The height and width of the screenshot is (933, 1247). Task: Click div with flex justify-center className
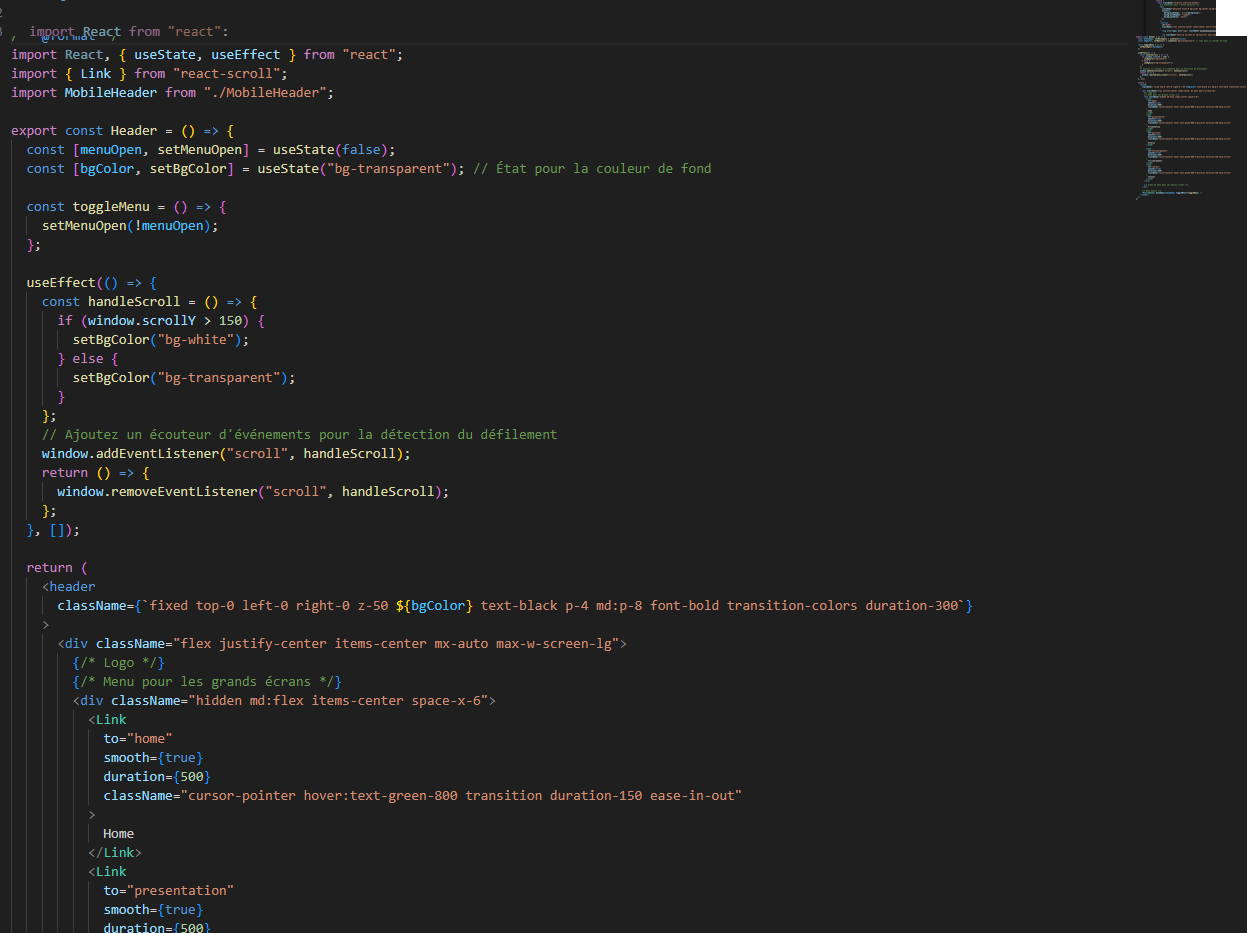[x=342, y=643]
